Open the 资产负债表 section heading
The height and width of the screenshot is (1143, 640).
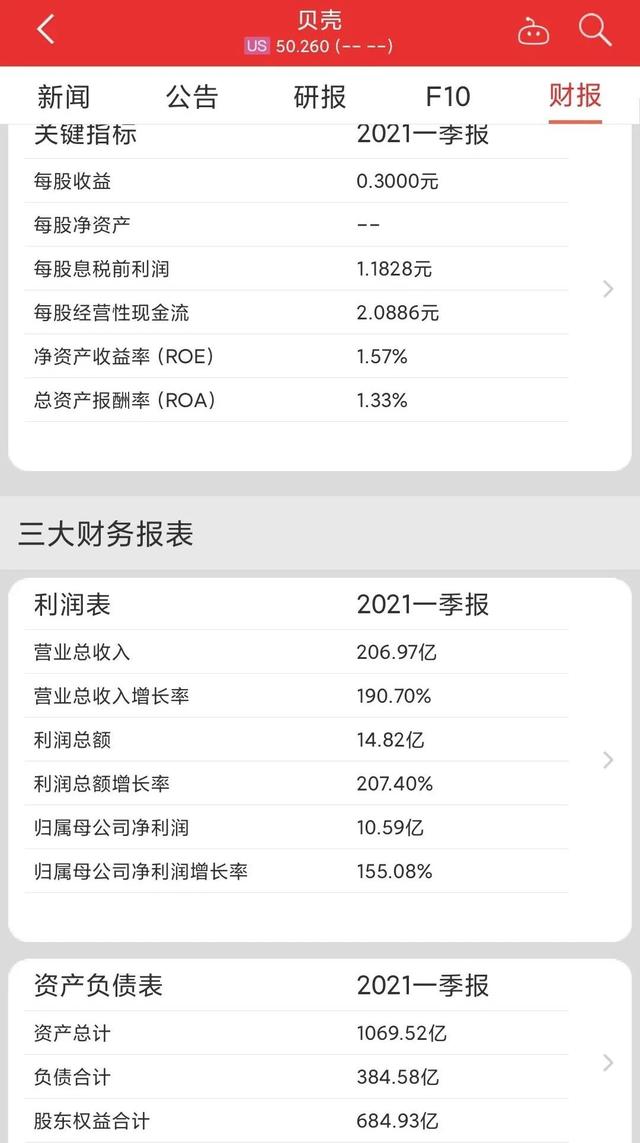point(98,986)
